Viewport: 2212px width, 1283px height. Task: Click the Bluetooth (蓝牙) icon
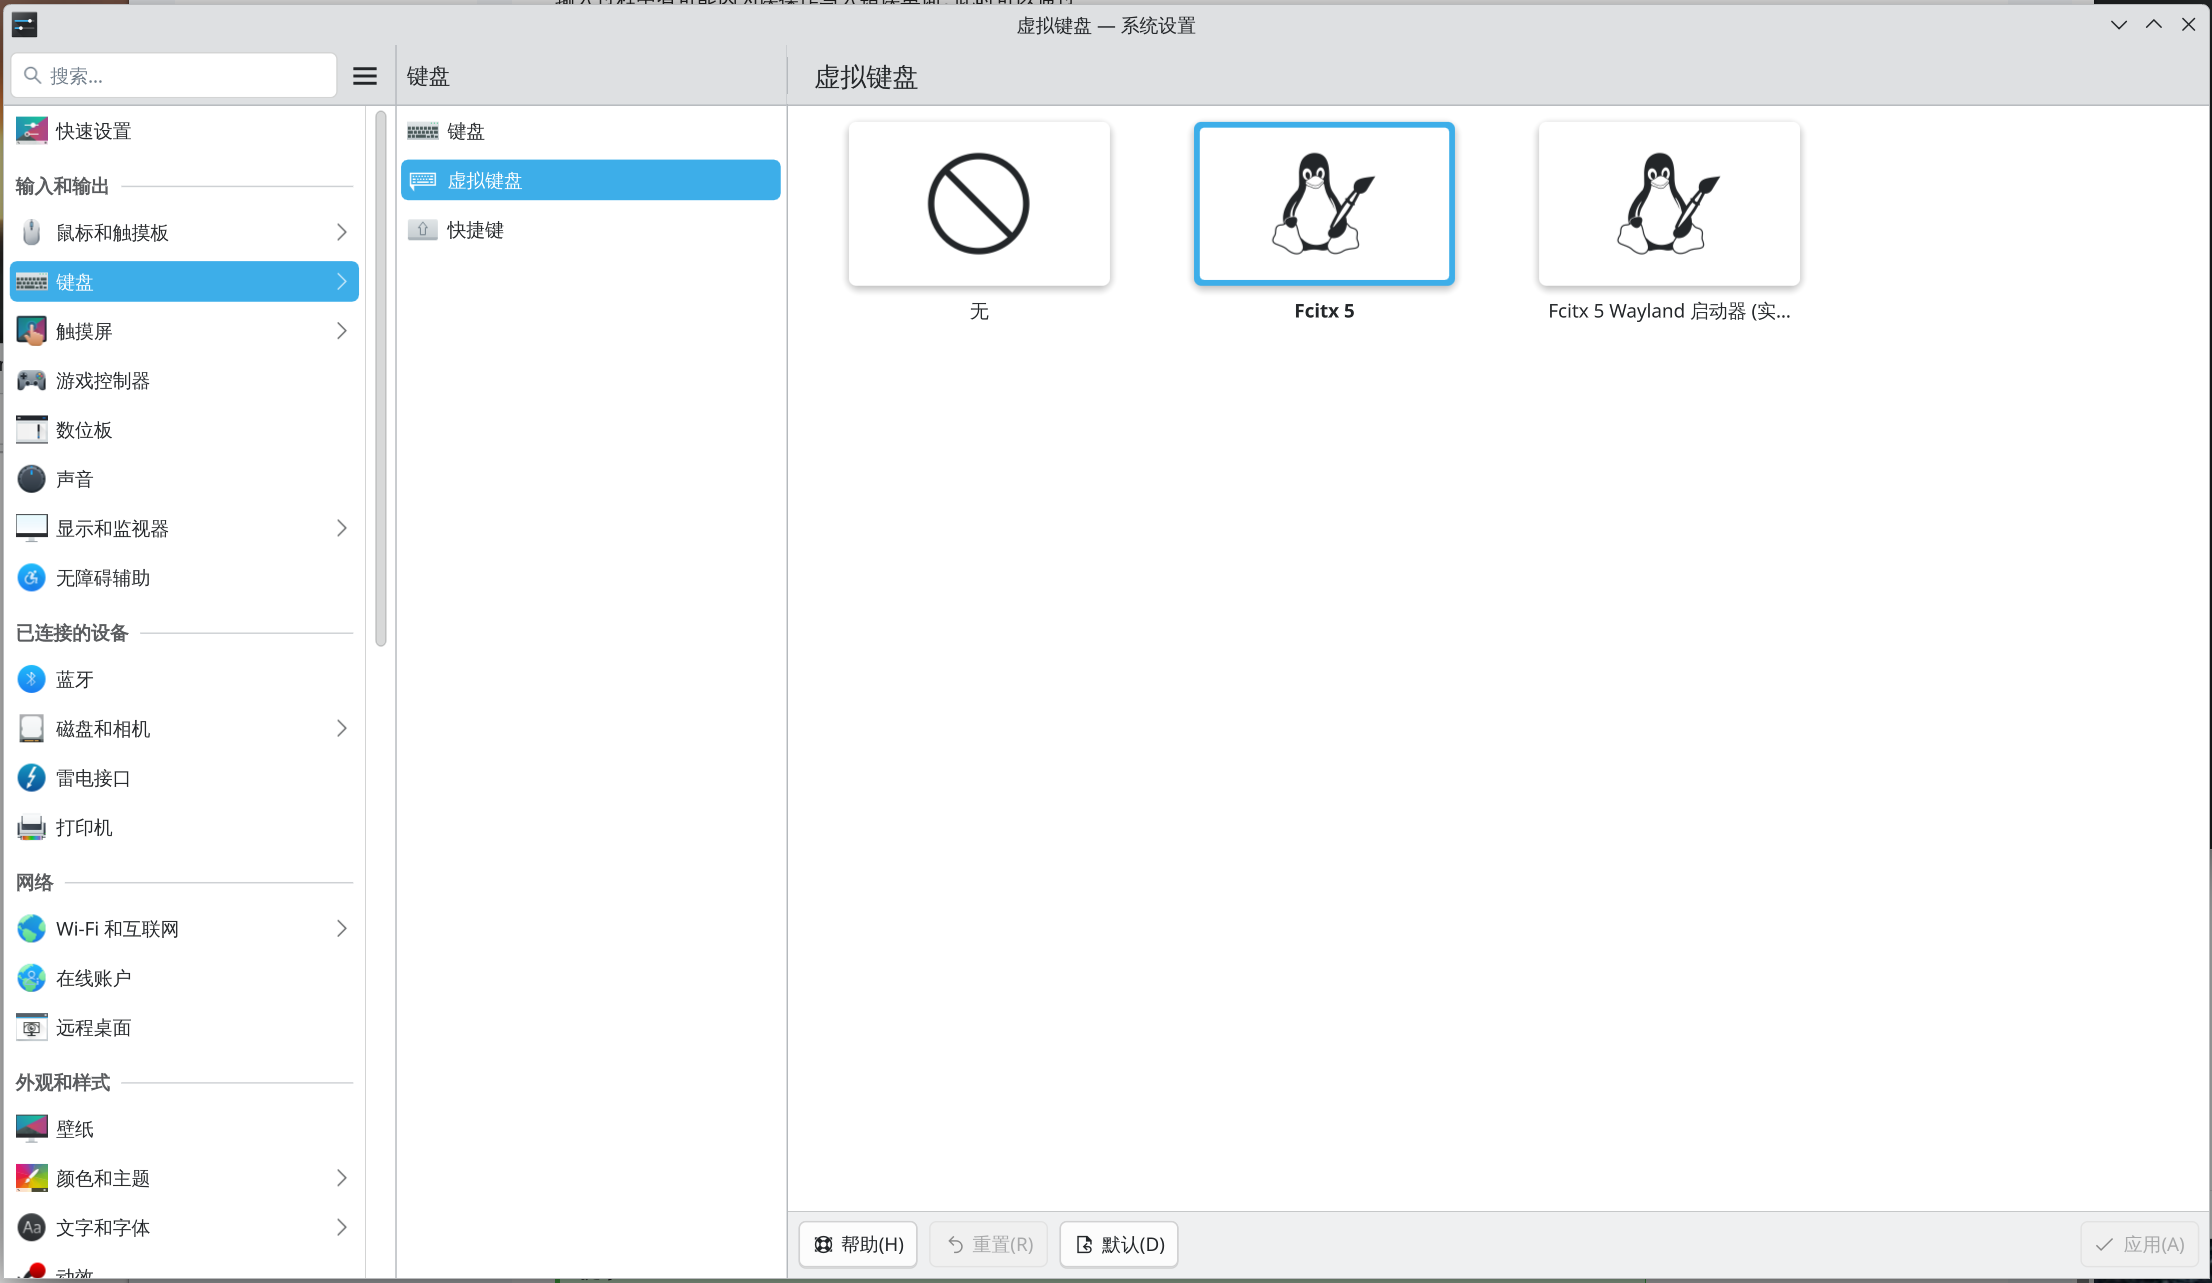[31, 680]
